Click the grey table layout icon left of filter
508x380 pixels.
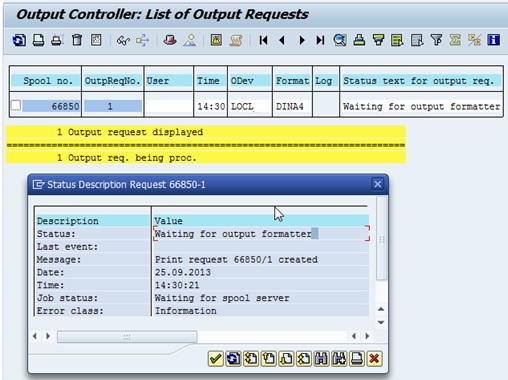(417, 40)
